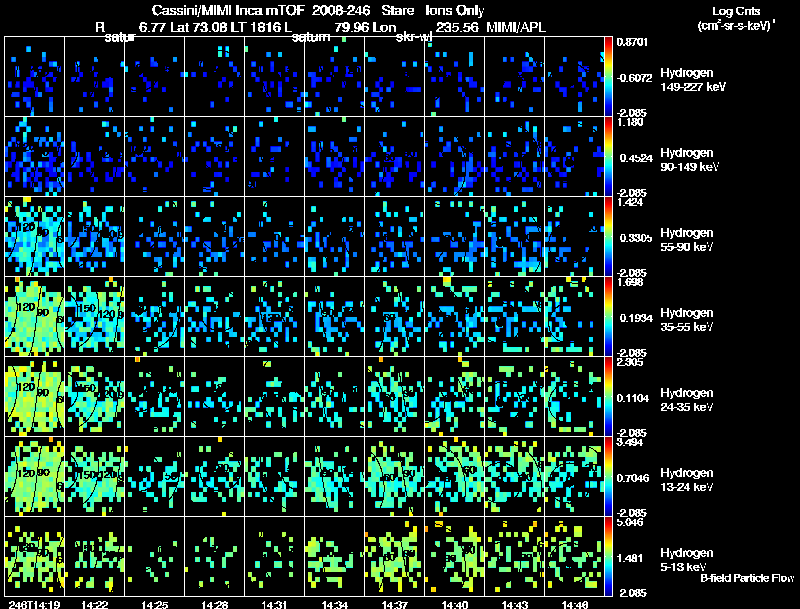The image size is (800, 609).
Task: Click the Hydrogen 13-24 keV row label
Action: click(687, 480)
